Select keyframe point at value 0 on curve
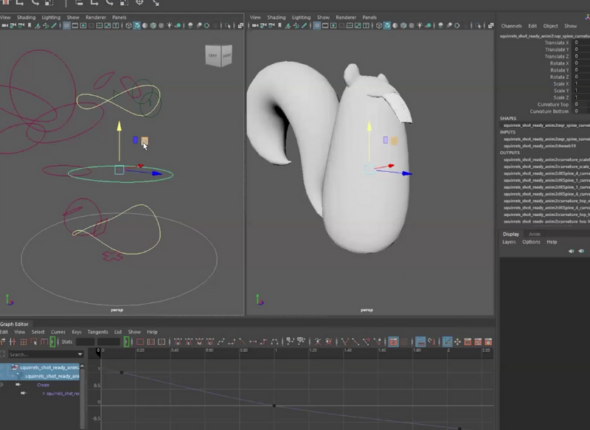The width and height of the screenshot is (590, 430). [274, 406]
